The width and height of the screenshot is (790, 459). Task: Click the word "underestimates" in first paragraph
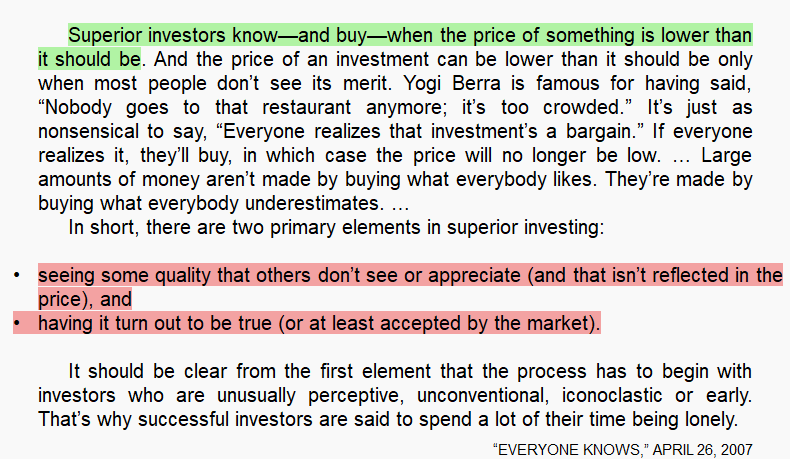(x=312, y=203)
